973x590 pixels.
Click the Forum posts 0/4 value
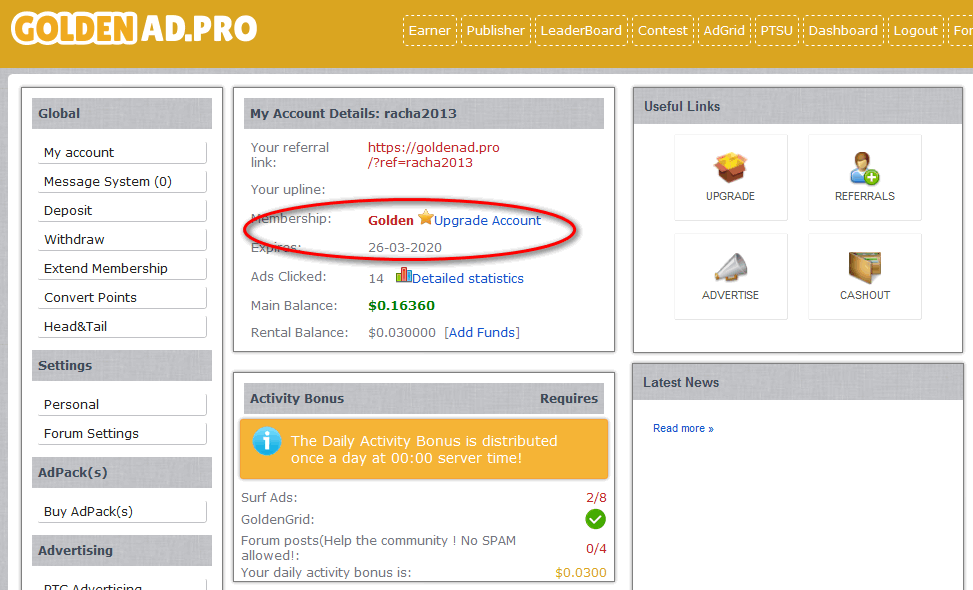[x=596, y=548]
